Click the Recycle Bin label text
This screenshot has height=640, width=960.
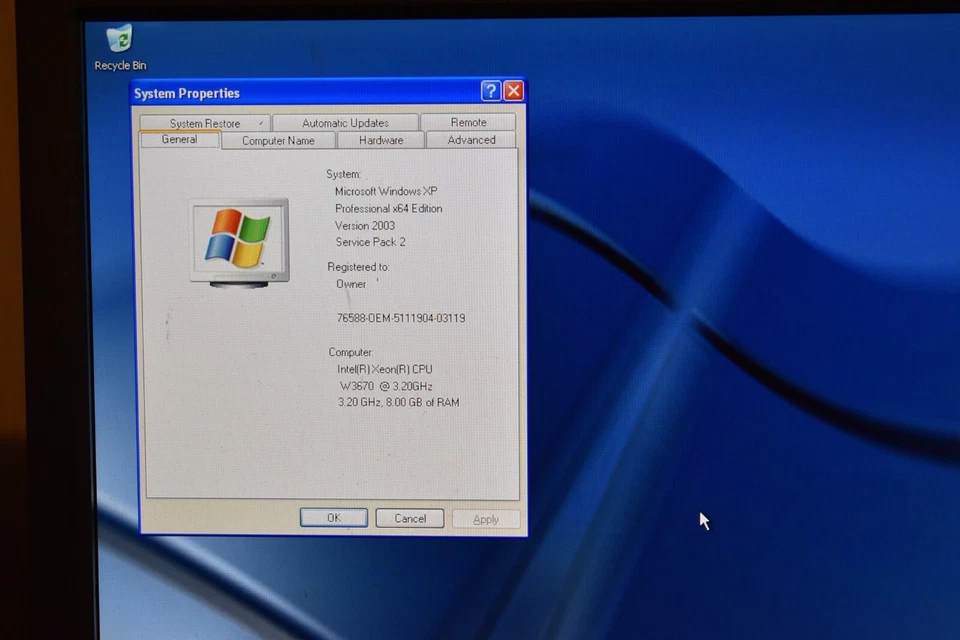(119, 65)
